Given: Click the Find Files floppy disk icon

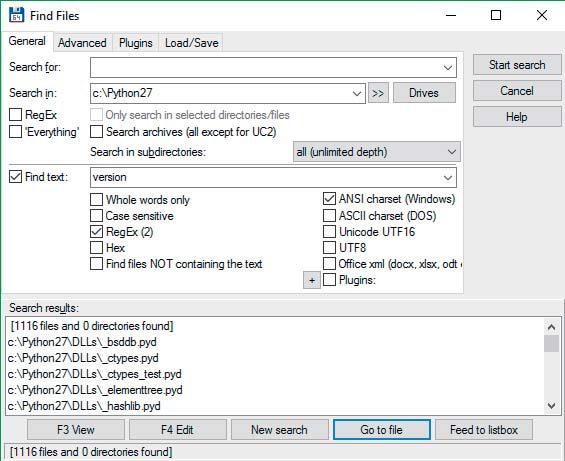Looking at the screenshot, I should (x=16, y=15).
